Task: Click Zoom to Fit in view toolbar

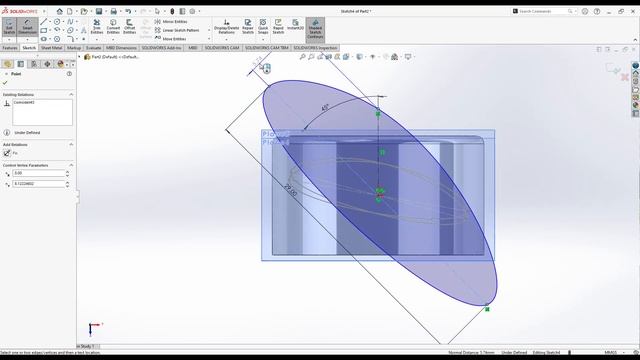Action: [x=302, y=57]
